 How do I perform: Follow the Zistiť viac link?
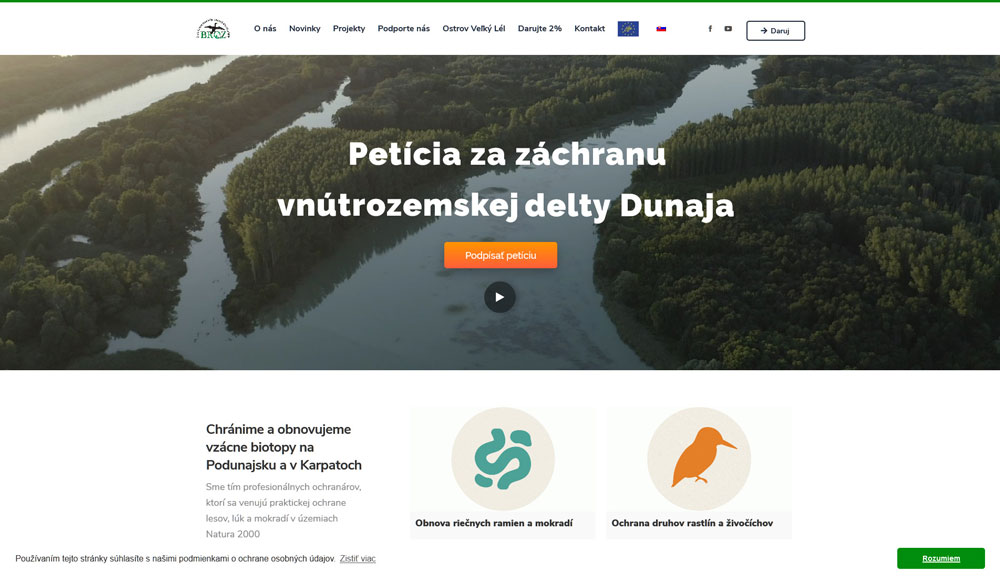357,559
